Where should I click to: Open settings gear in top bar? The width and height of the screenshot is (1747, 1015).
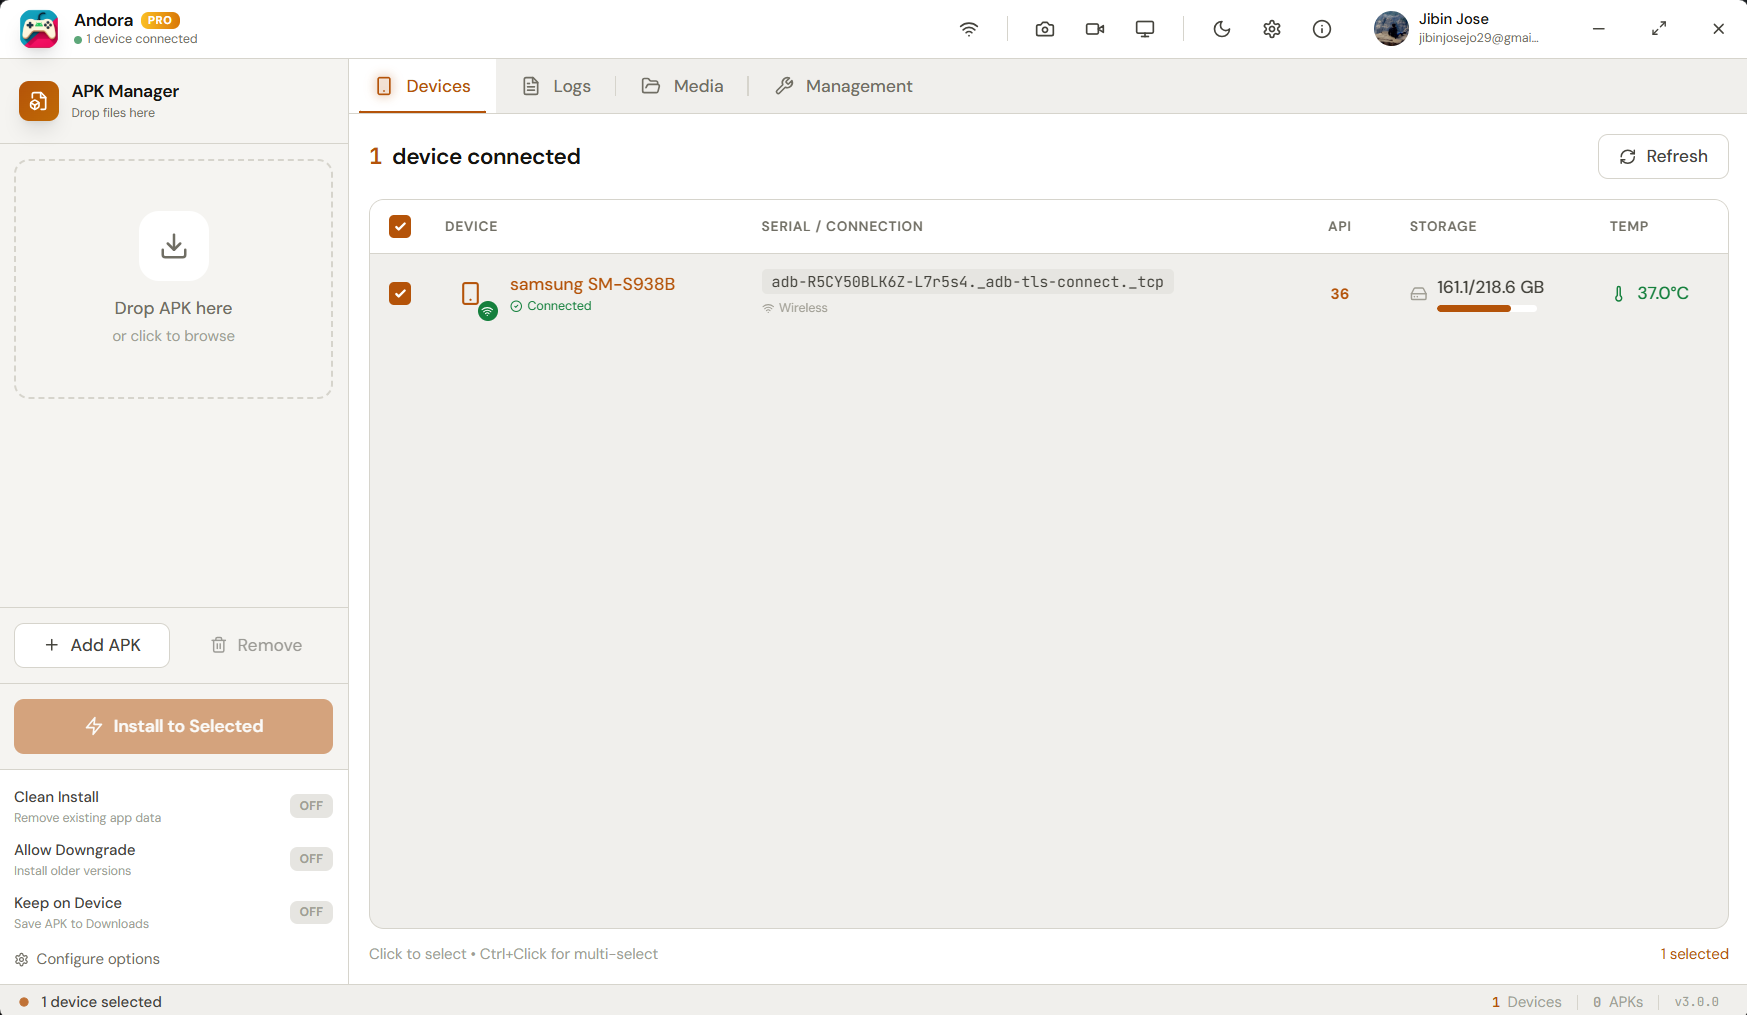[x=1271, y=29]
